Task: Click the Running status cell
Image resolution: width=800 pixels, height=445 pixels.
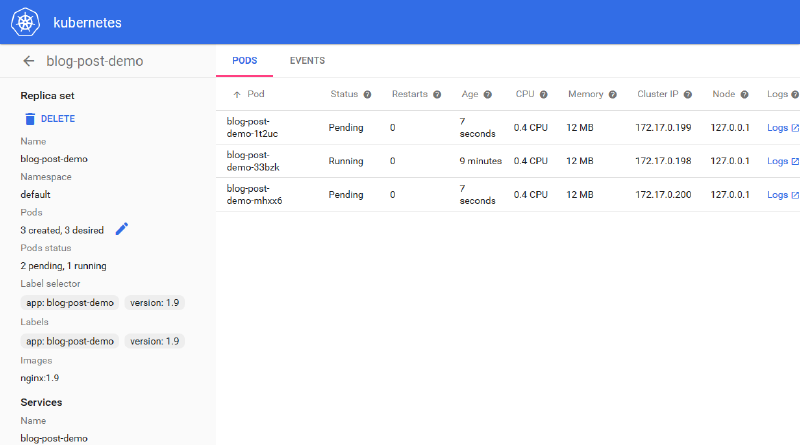Action: pyautogui.click(x=345, y=161)
